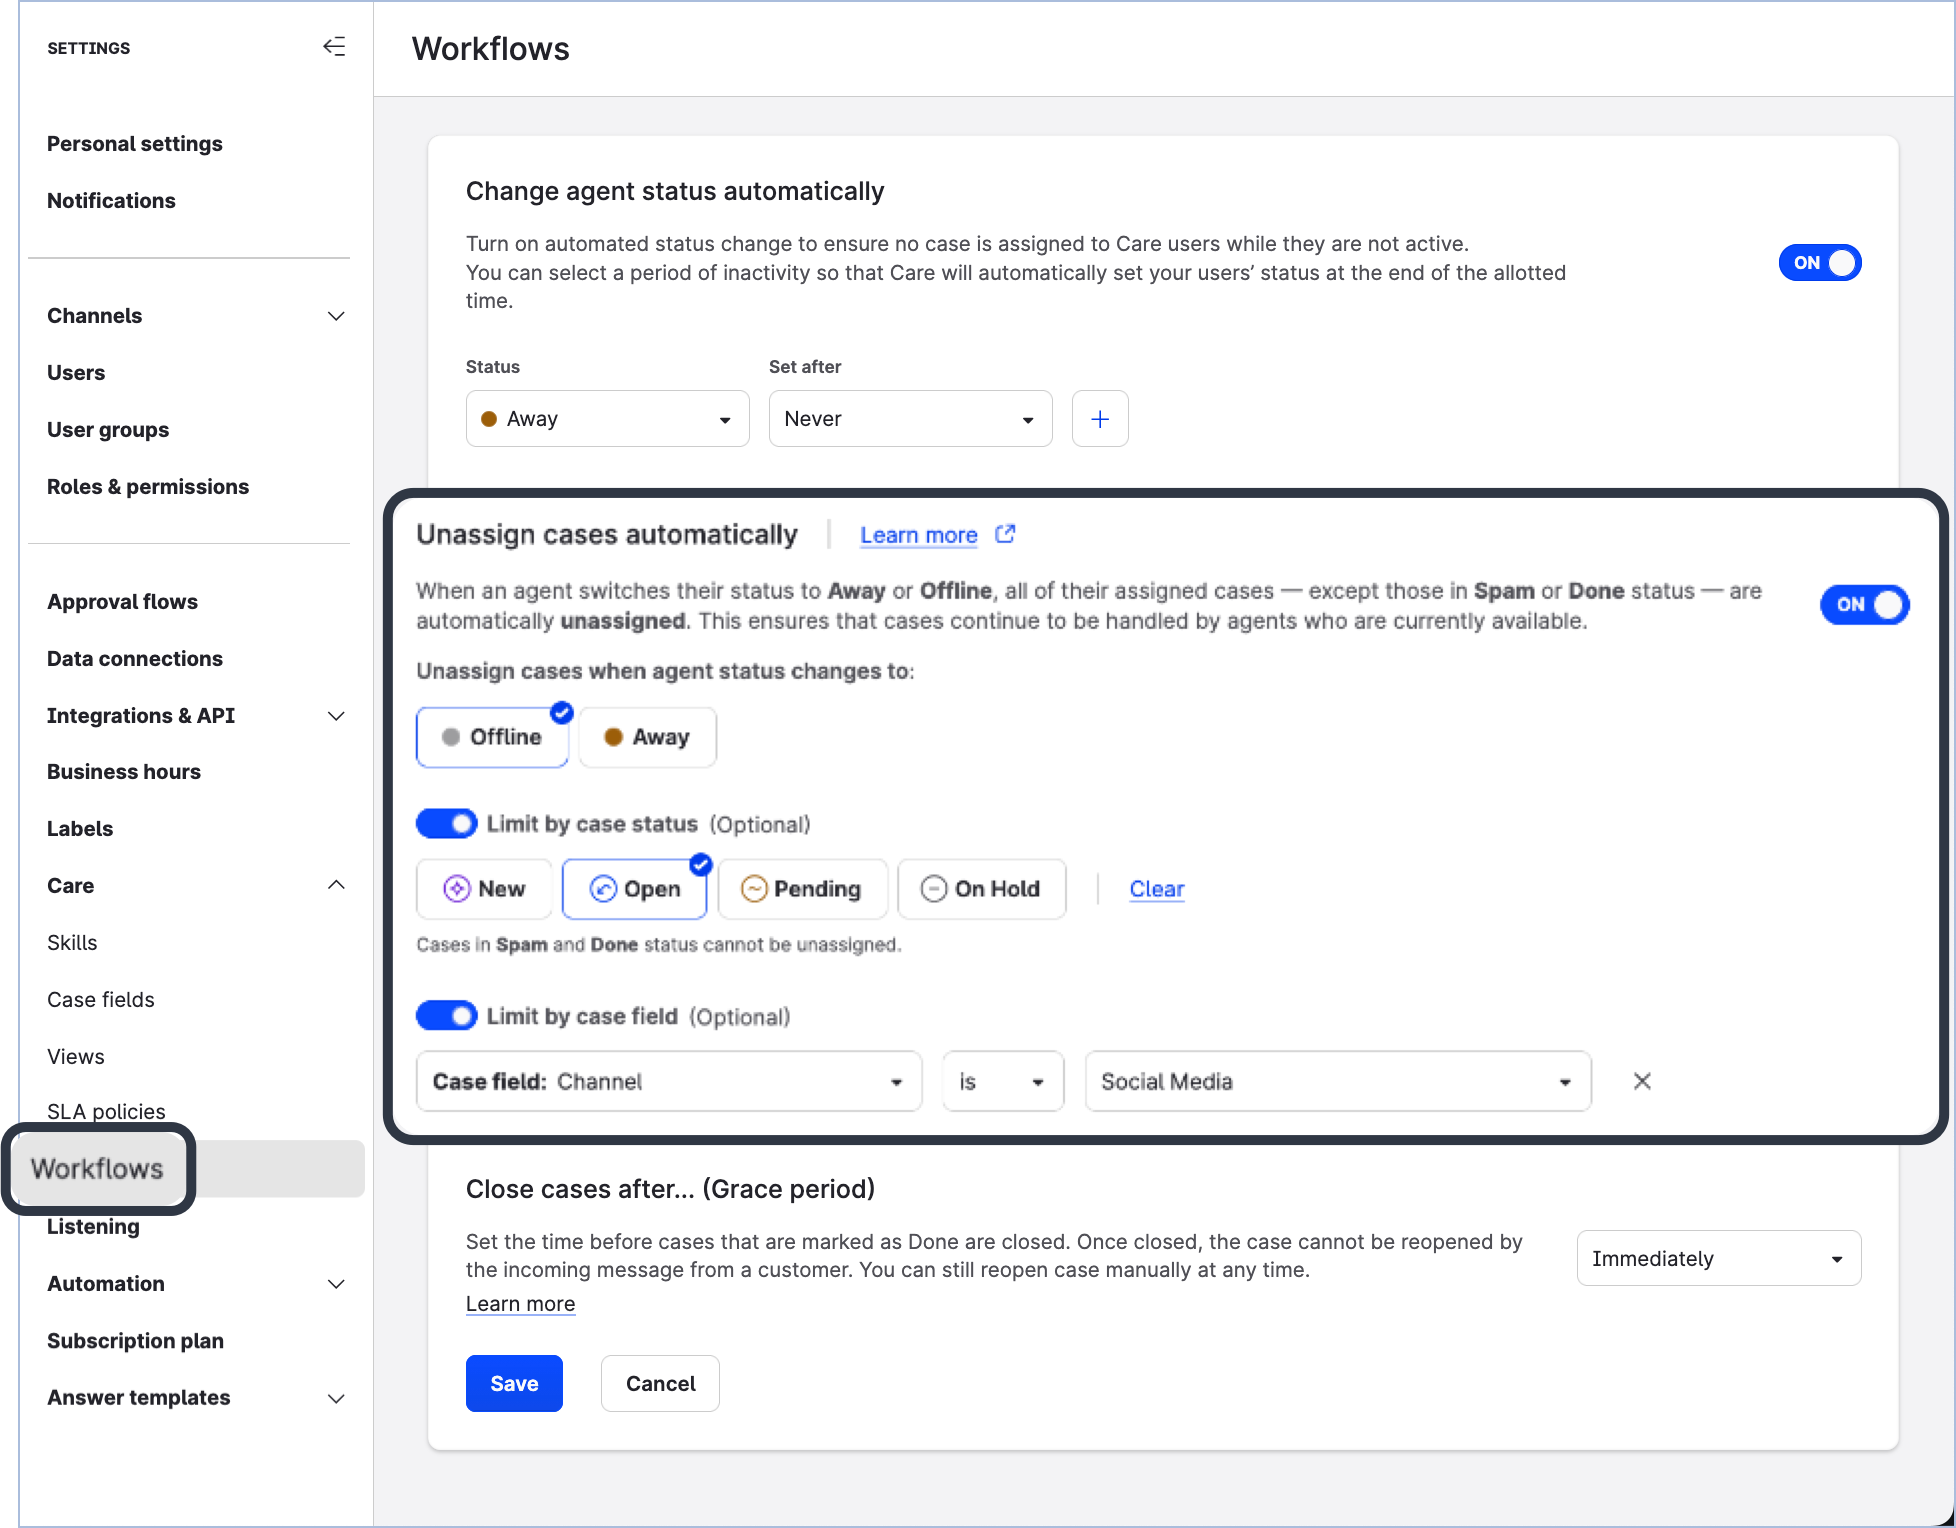Deselect the Offline status chip
Viewport: 1956px width, 1528px height.
[492, 737]
